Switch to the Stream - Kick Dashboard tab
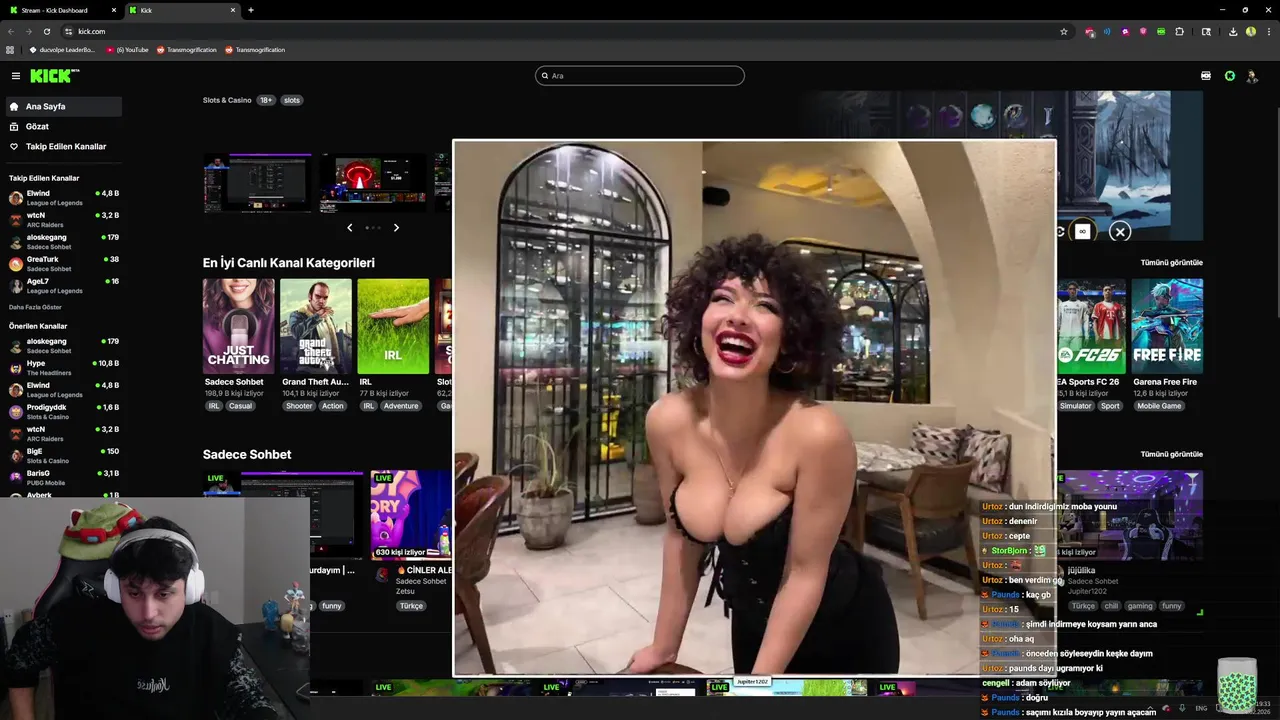The width and height of the screenshot is (1280, 720). coord(60,10)
